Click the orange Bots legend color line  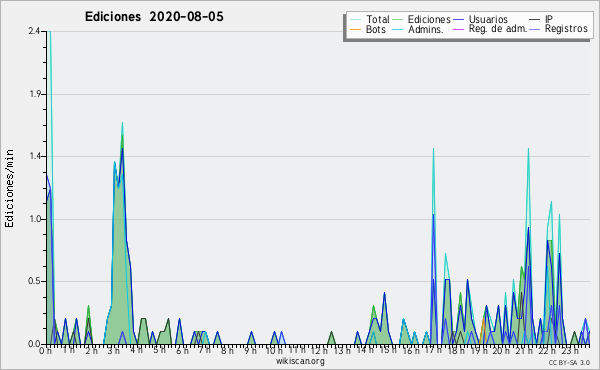point(355,29)
